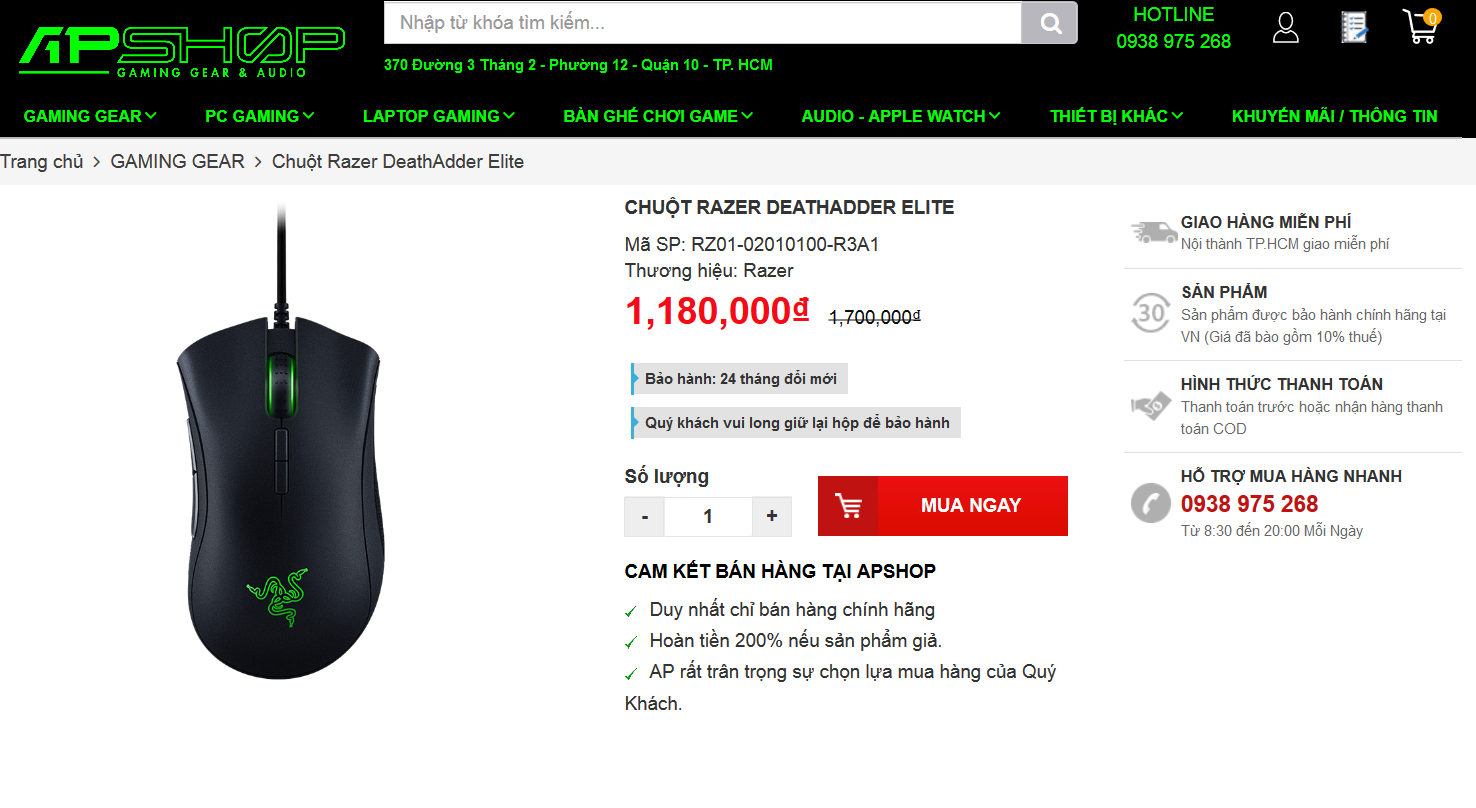The height and width of the screenshot is (808, 1476).
Task: Click the search magnifier icon
Action: tap(1049, 23)
